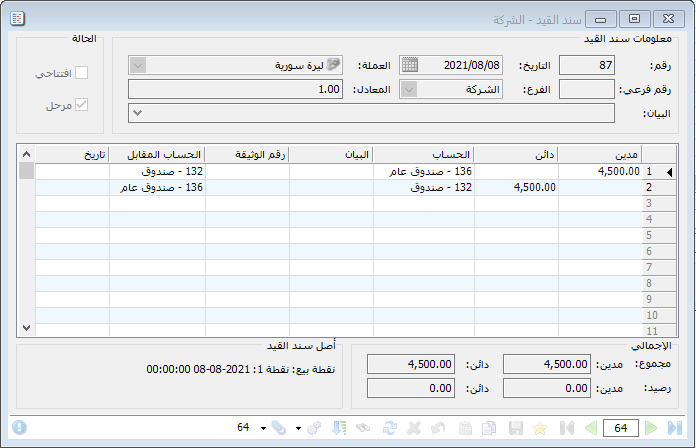Click the clipboard paste icon
Screen dimensions: 696x448
(465, 428)
